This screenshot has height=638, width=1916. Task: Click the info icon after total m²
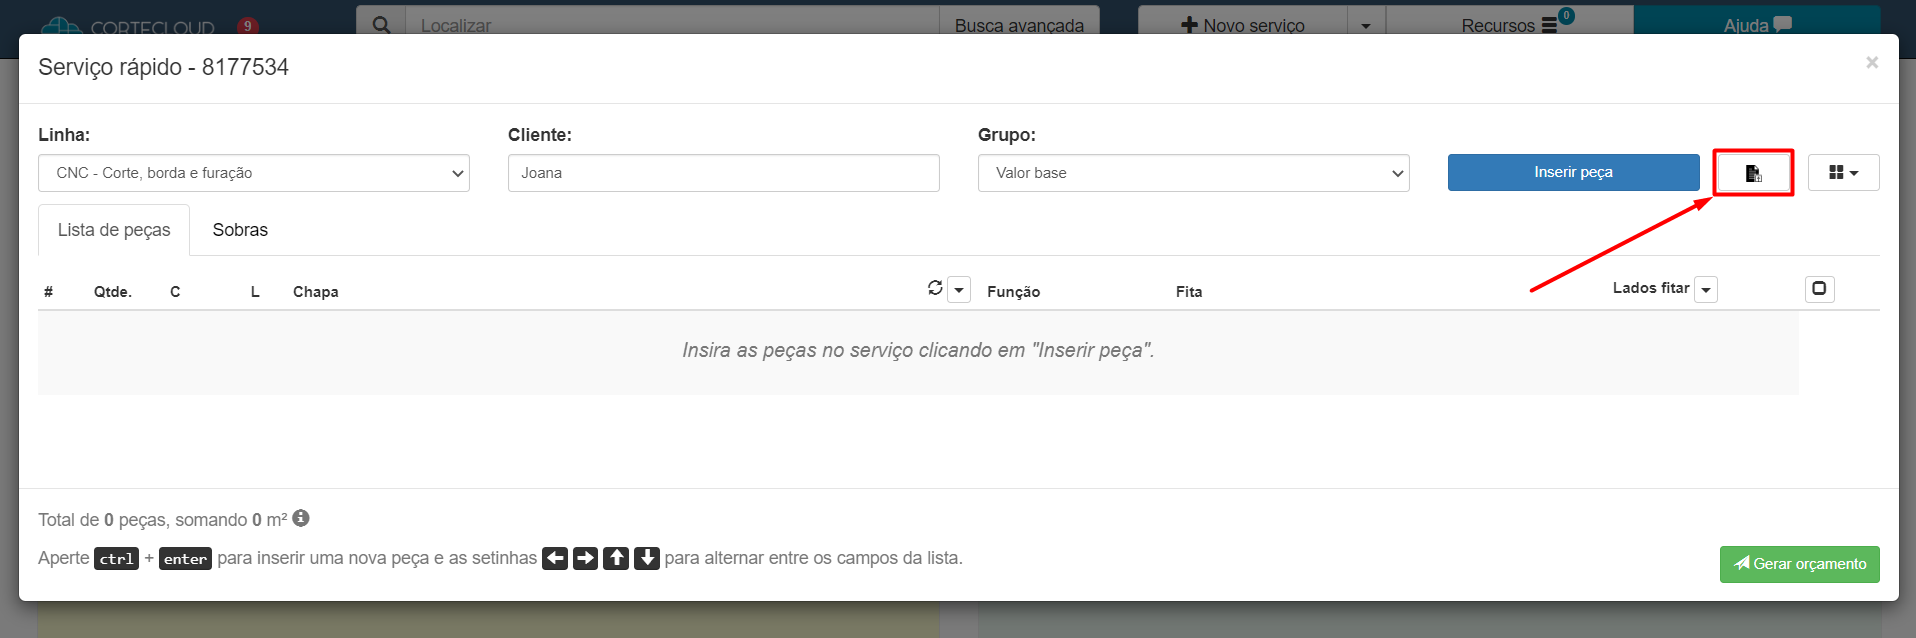coord(301,518)
